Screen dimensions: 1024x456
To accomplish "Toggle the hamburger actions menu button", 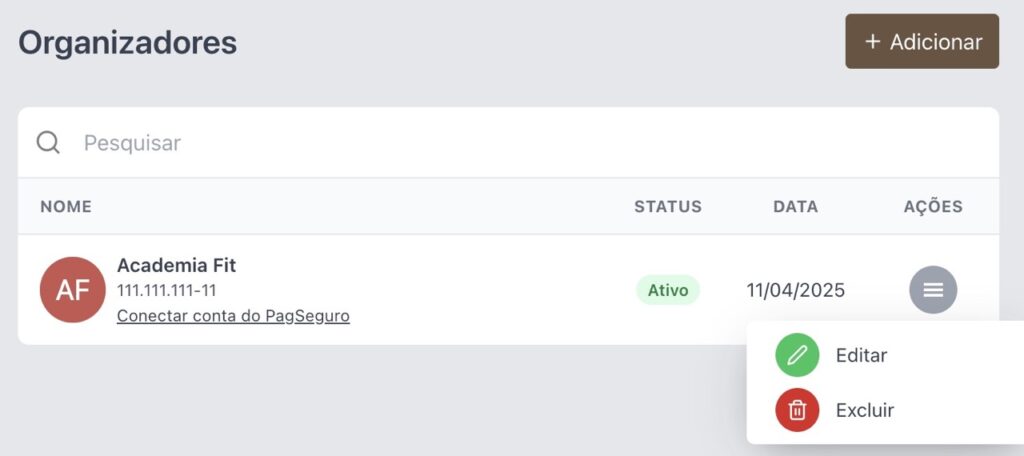I will click(x=933, y=289).
